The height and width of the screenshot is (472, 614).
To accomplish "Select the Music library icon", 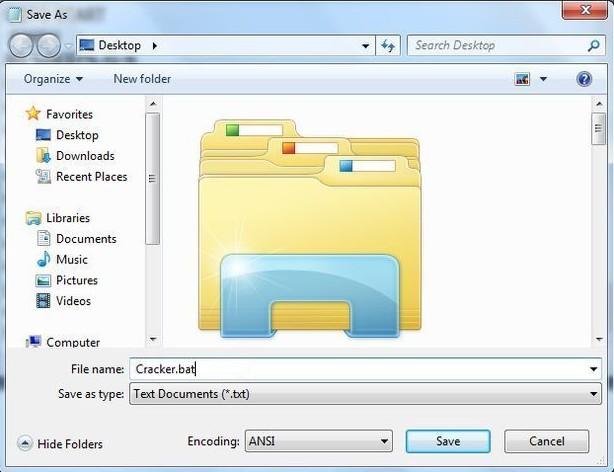I will [x=43, y=260].
